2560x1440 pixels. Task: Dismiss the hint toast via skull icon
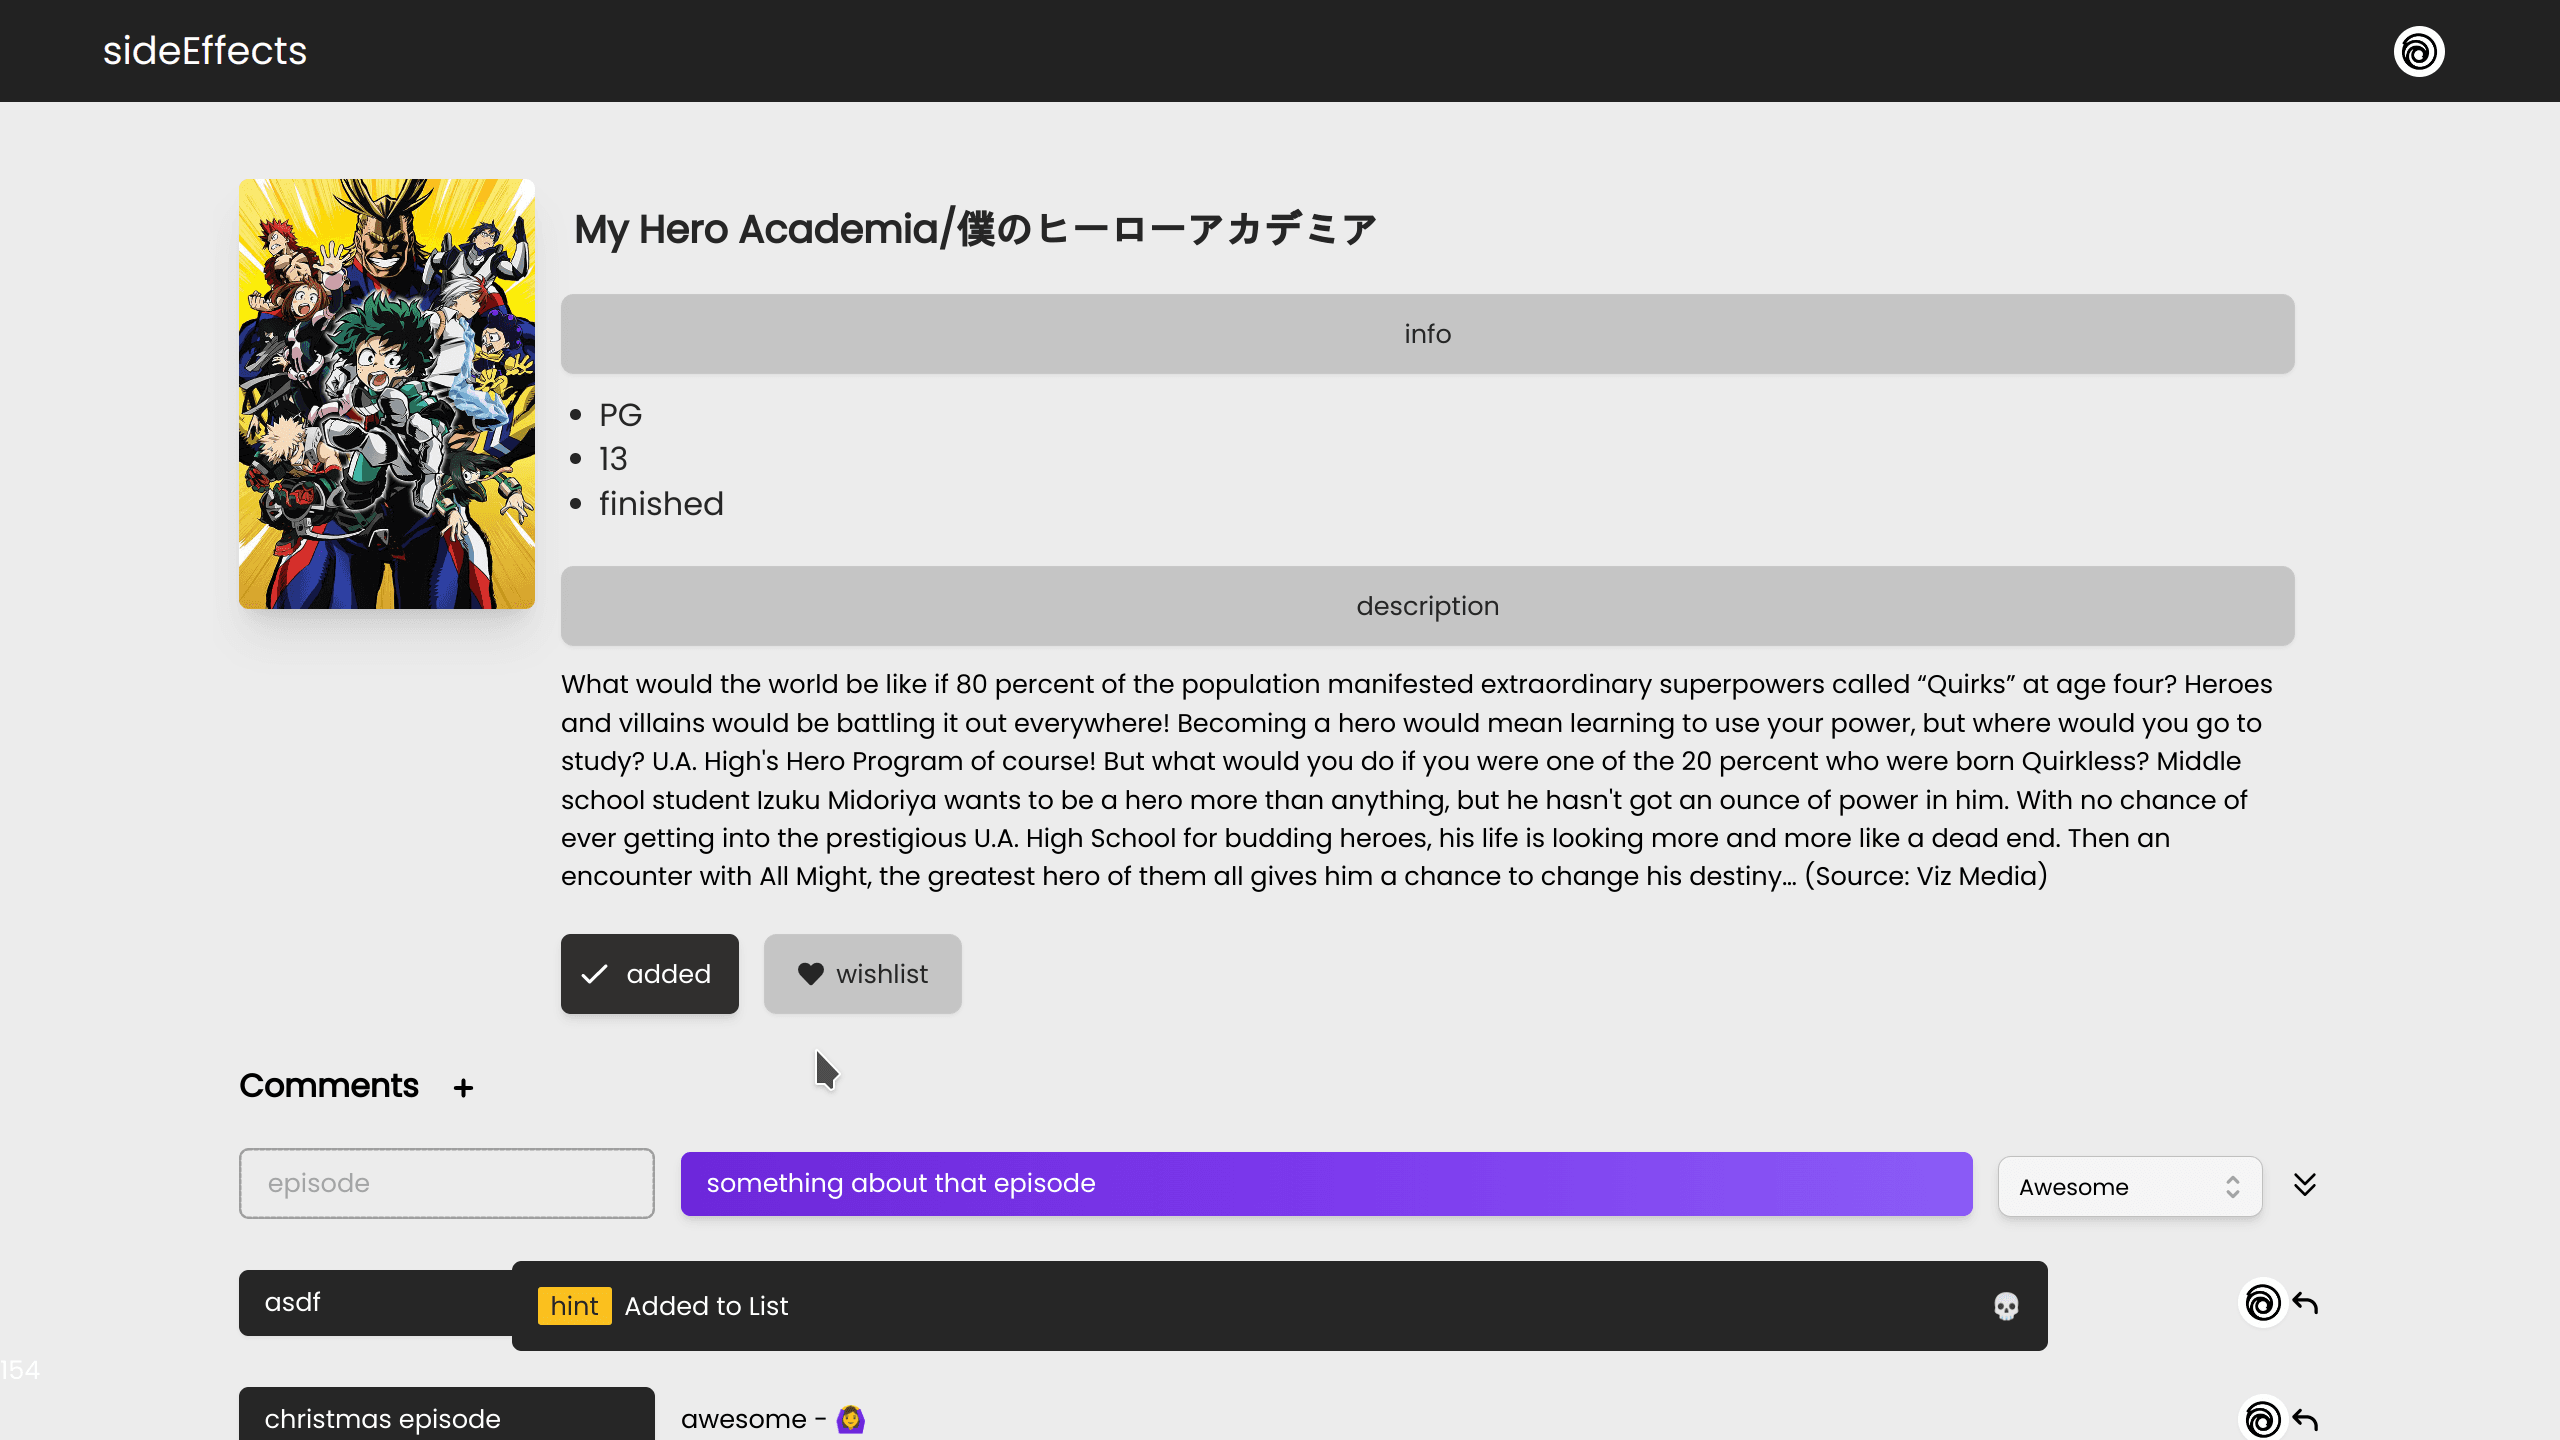[2006, 1306]
